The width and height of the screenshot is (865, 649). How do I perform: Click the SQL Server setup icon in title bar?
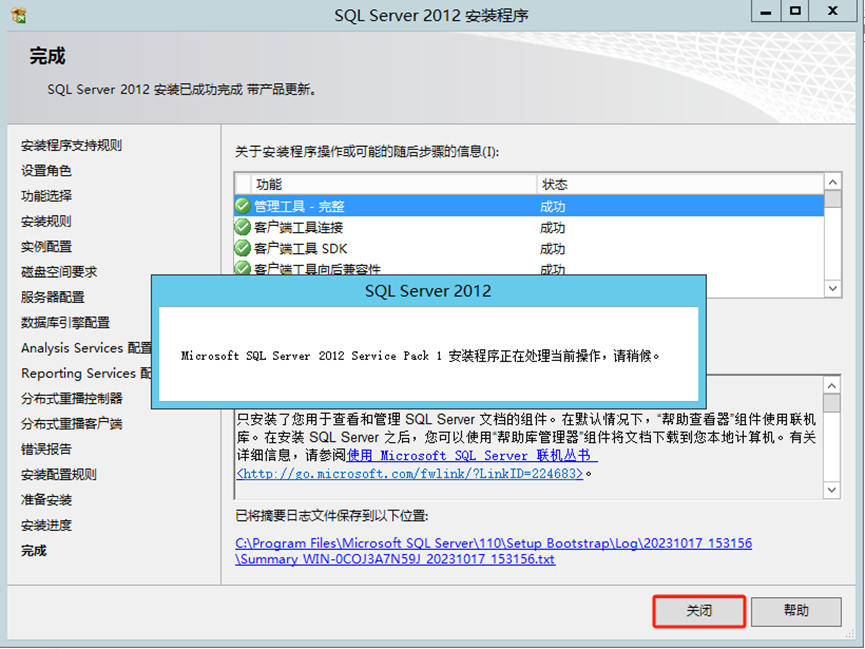[x=18, y=15]
